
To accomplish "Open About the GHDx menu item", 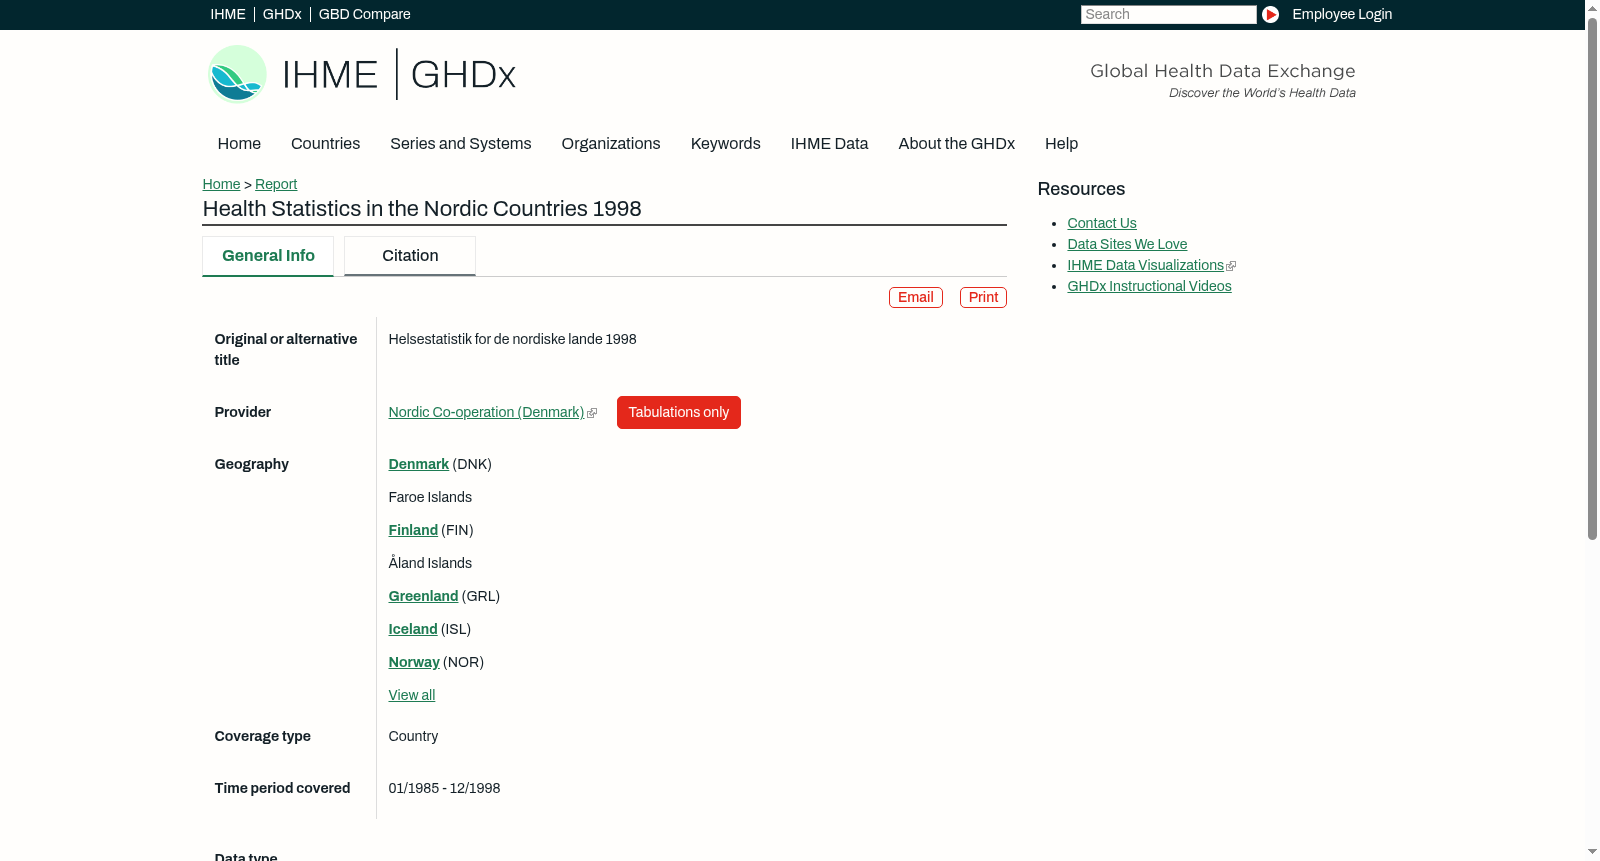I will (x=957, y=144).
